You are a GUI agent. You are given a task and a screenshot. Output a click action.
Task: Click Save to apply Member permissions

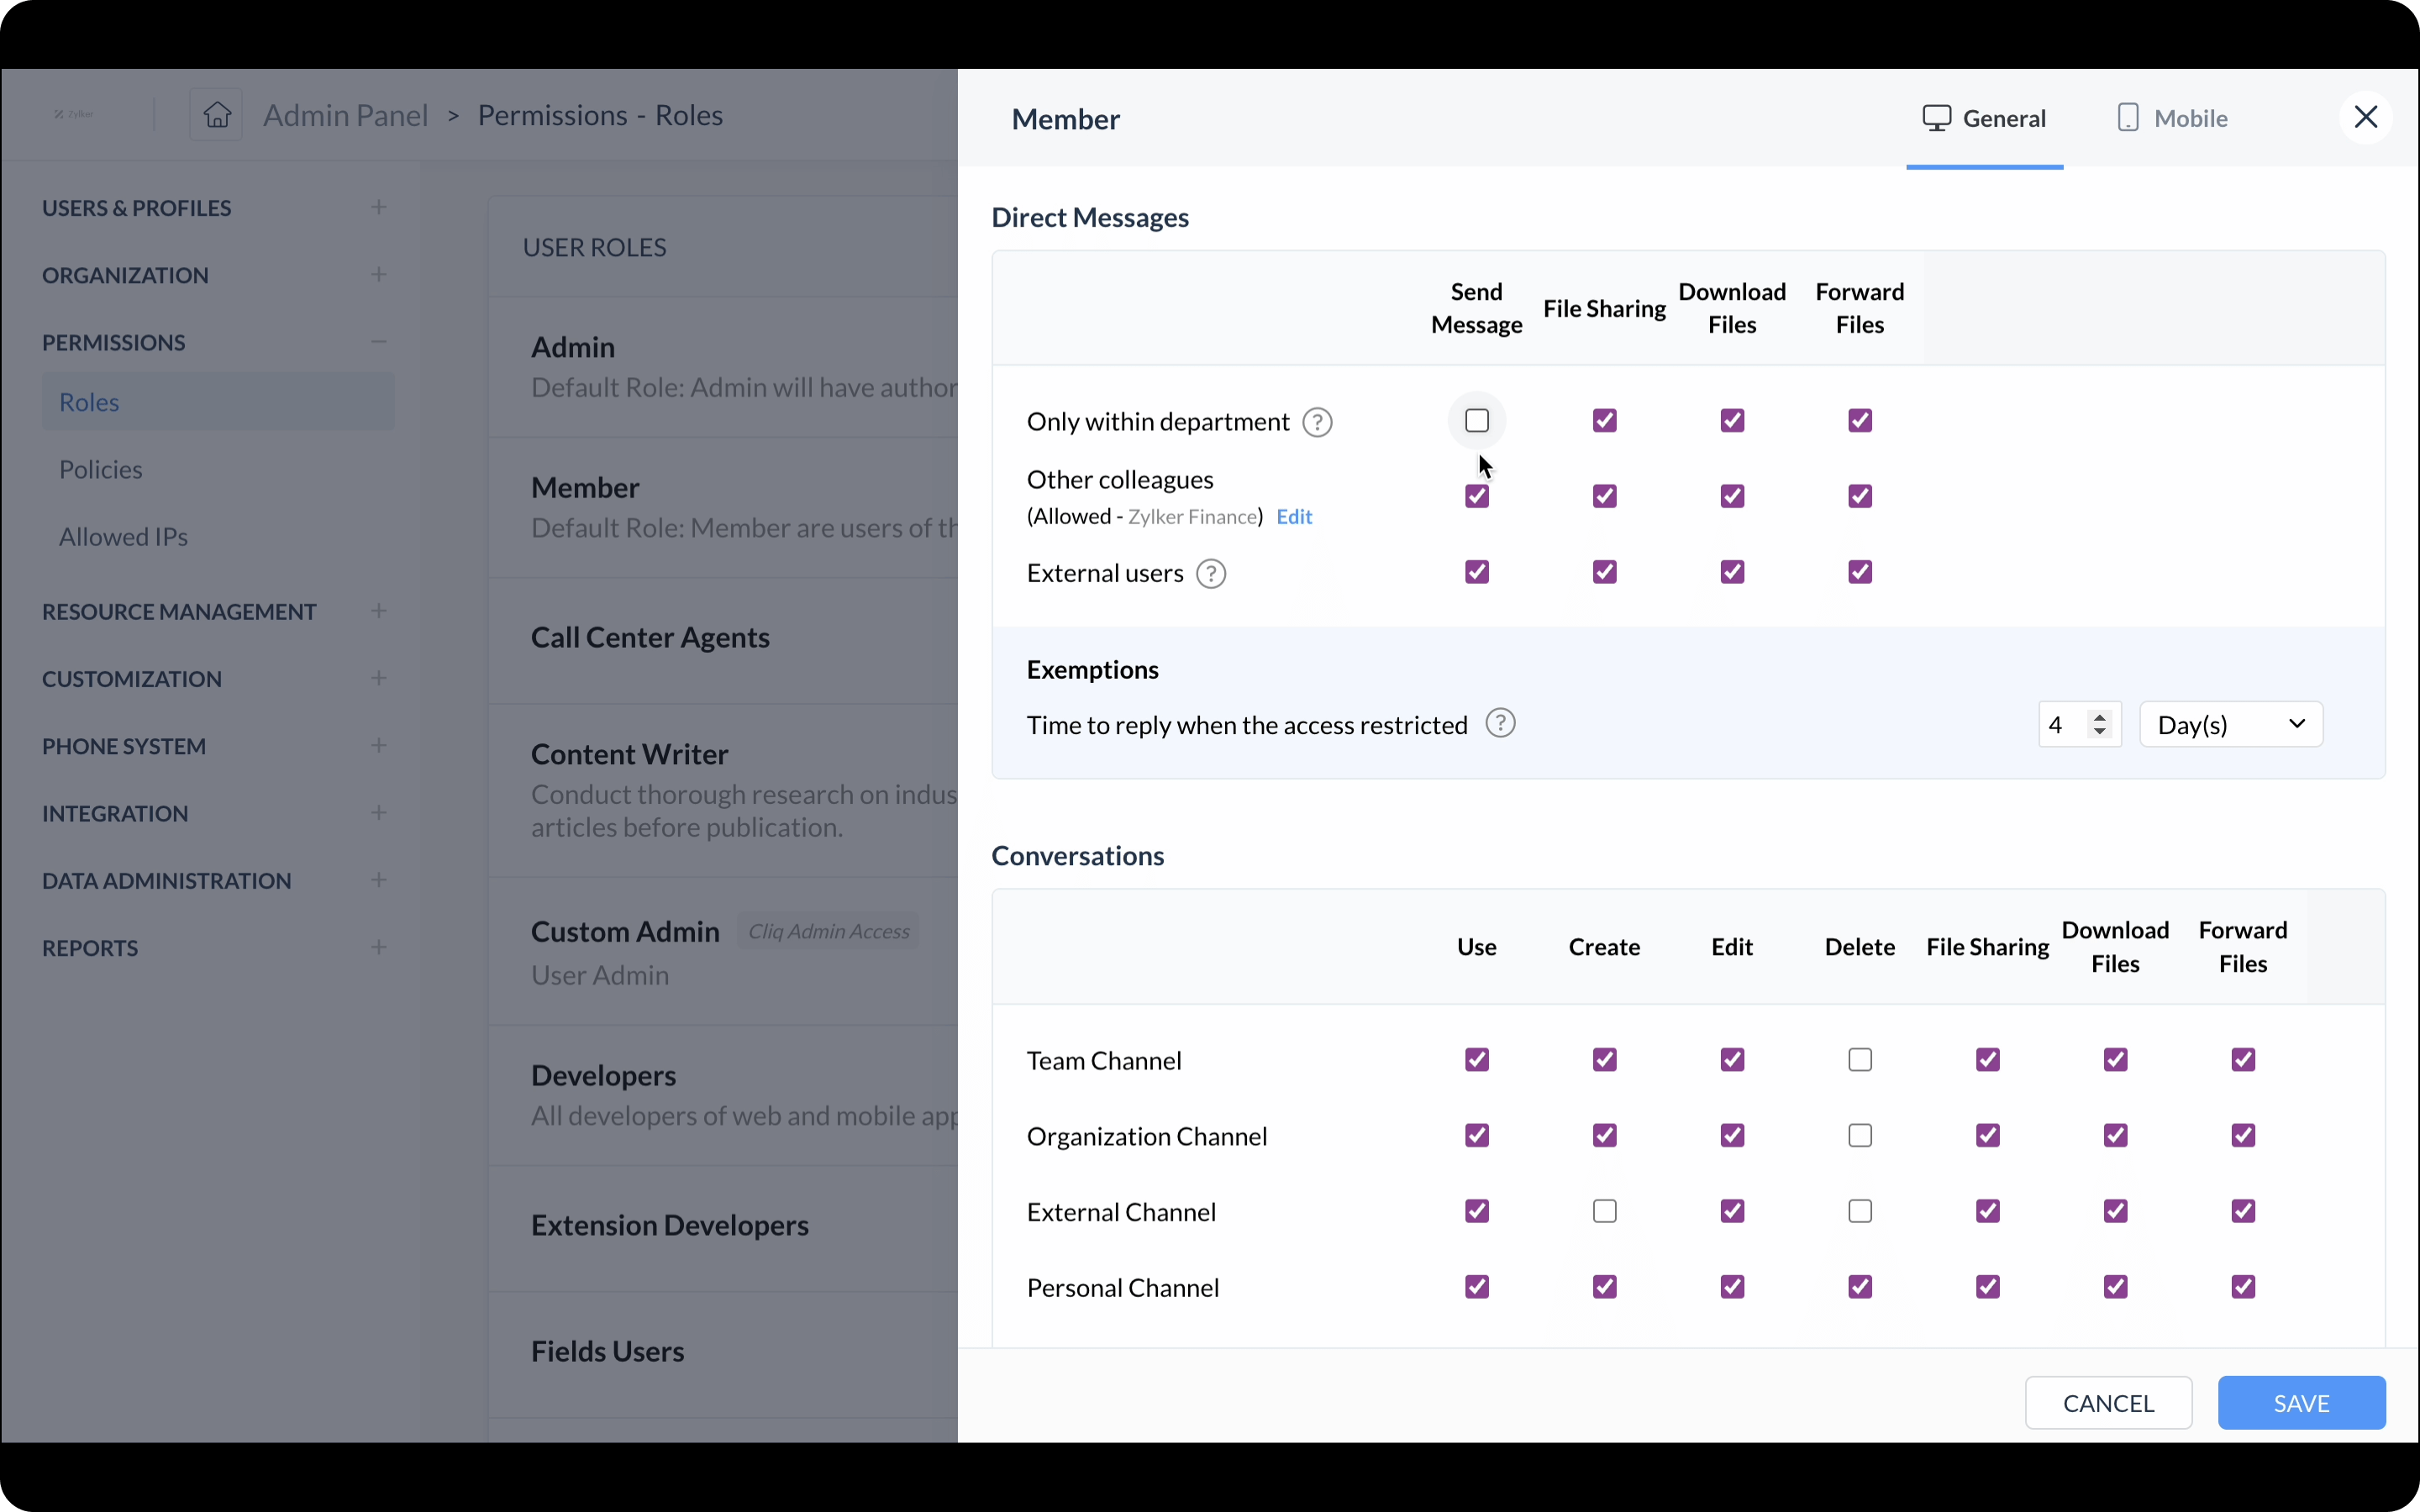click(x=2302, y=1402)
